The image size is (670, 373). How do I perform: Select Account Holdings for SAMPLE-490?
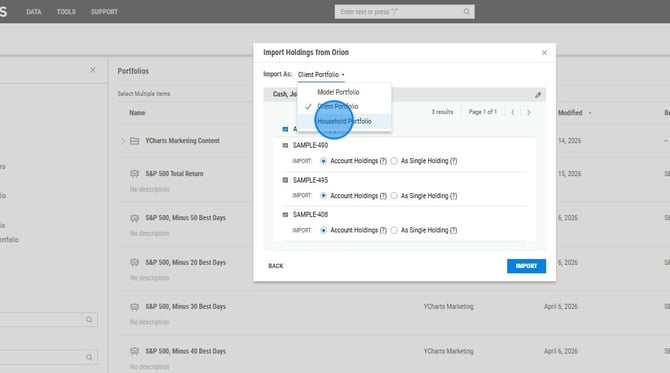pyautogui.click(x=323, y=161)
